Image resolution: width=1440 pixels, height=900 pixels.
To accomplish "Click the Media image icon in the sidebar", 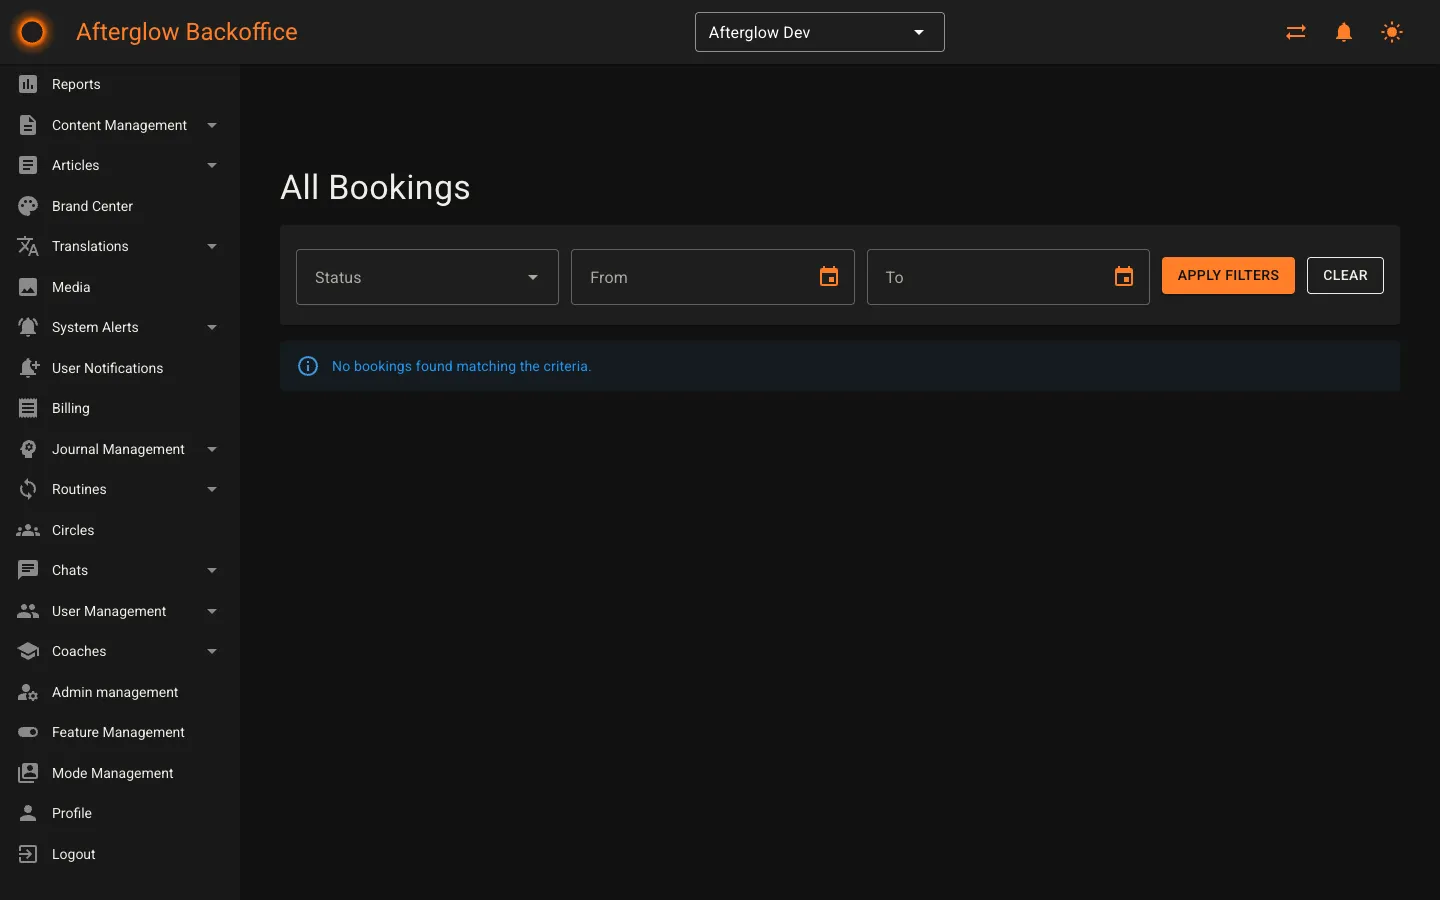I will [x=29, y=287].
